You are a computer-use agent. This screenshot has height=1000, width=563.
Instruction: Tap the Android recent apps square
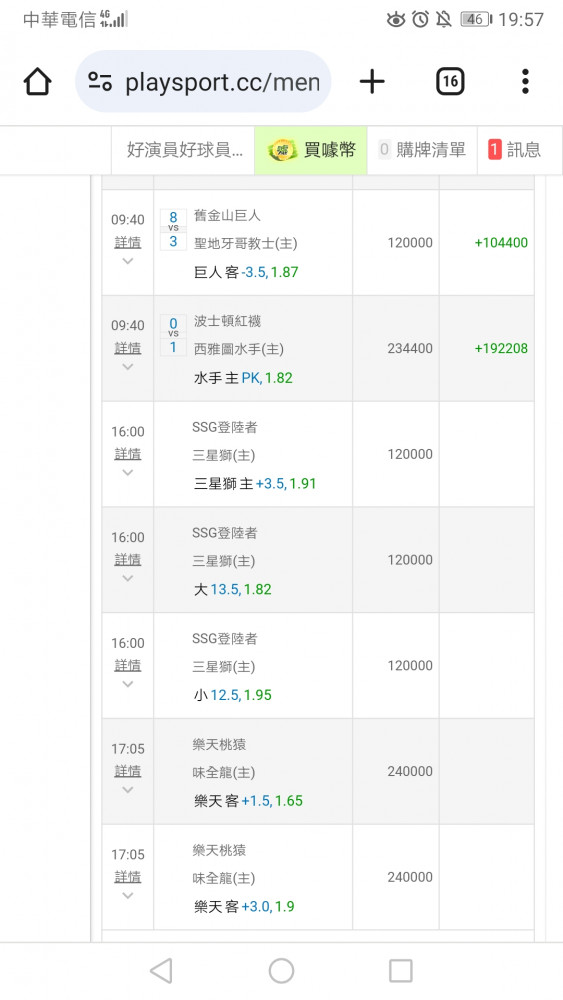pyautogui.click(x=401, y=971)
